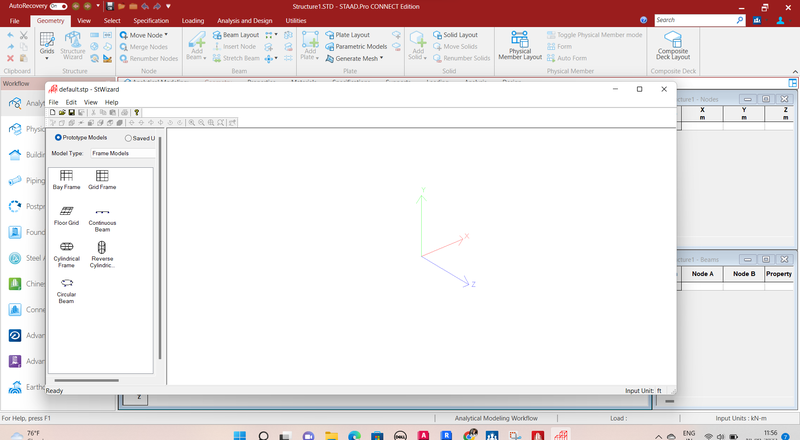Click Move Node in the Node group
This screenshot has width=800, height=440.
141,35
